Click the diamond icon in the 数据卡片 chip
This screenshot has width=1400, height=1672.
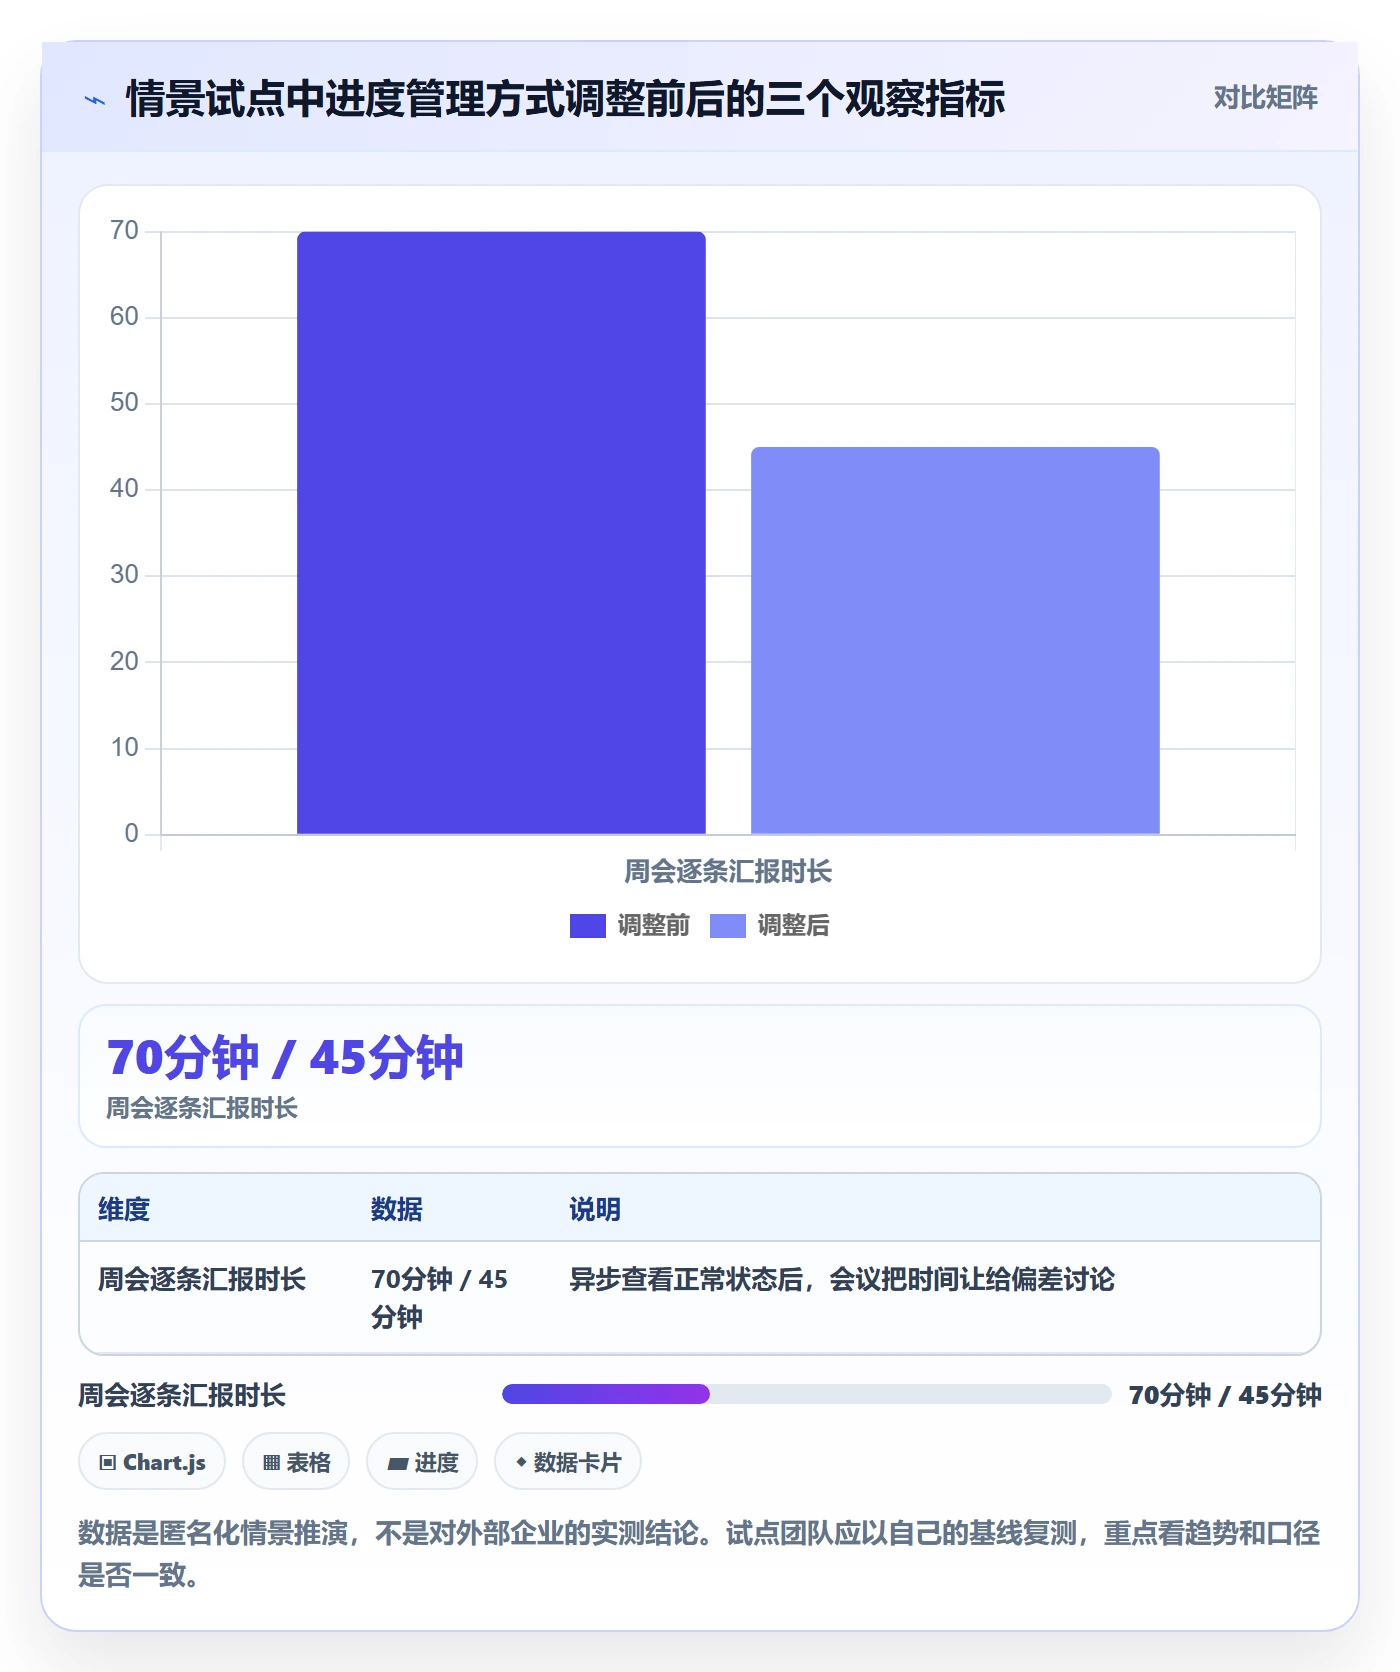(521, 1462)
